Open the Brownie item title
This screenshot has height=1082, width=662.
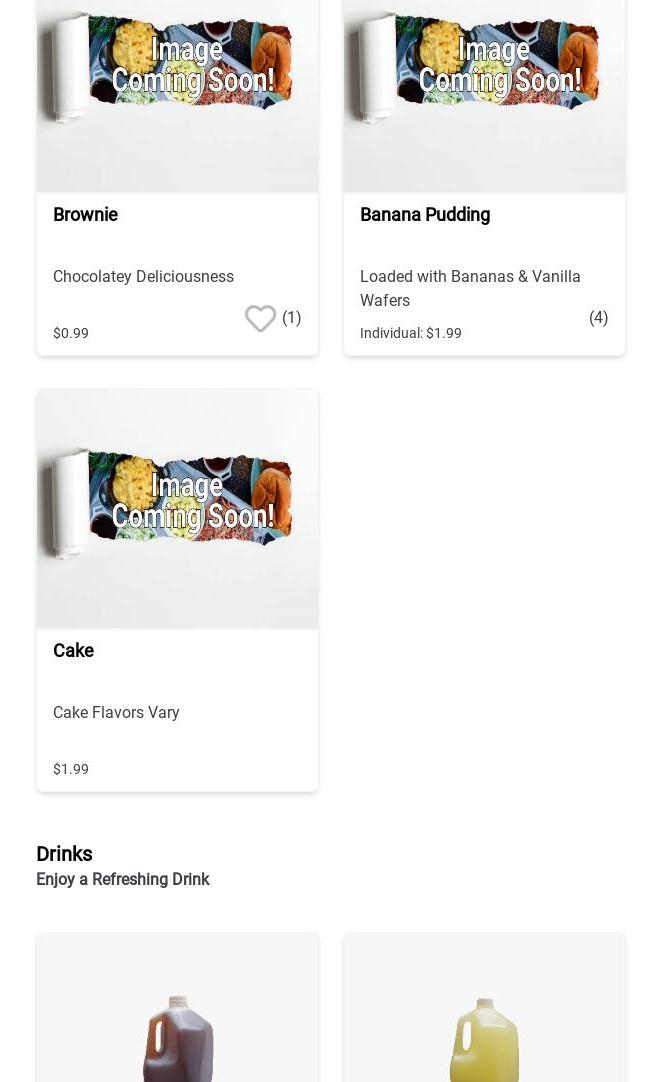point(85,215)
